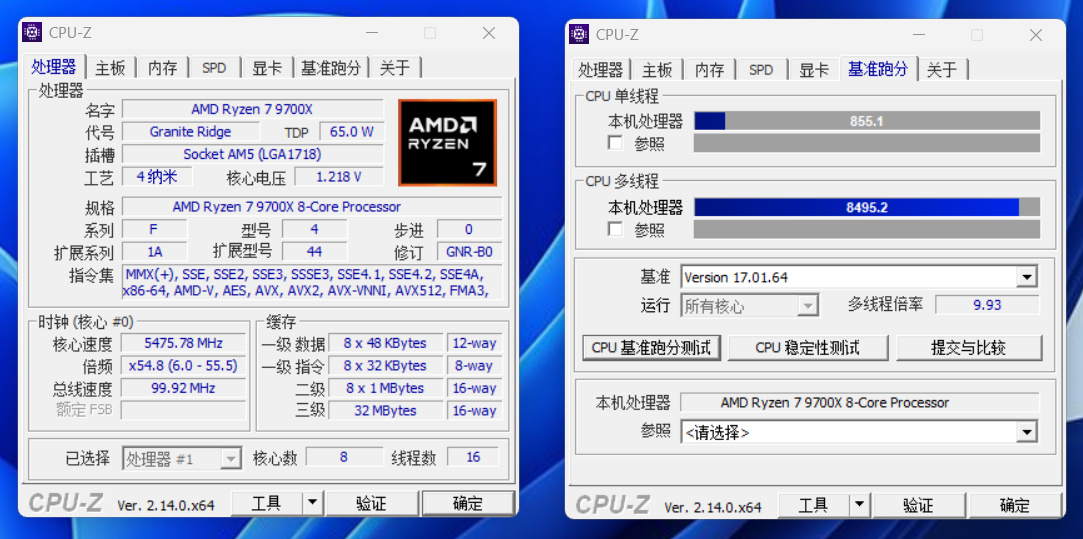Switch to 内存 tab in left window
This screenshot has width=1083, height=539.
(x=163, y=68)
